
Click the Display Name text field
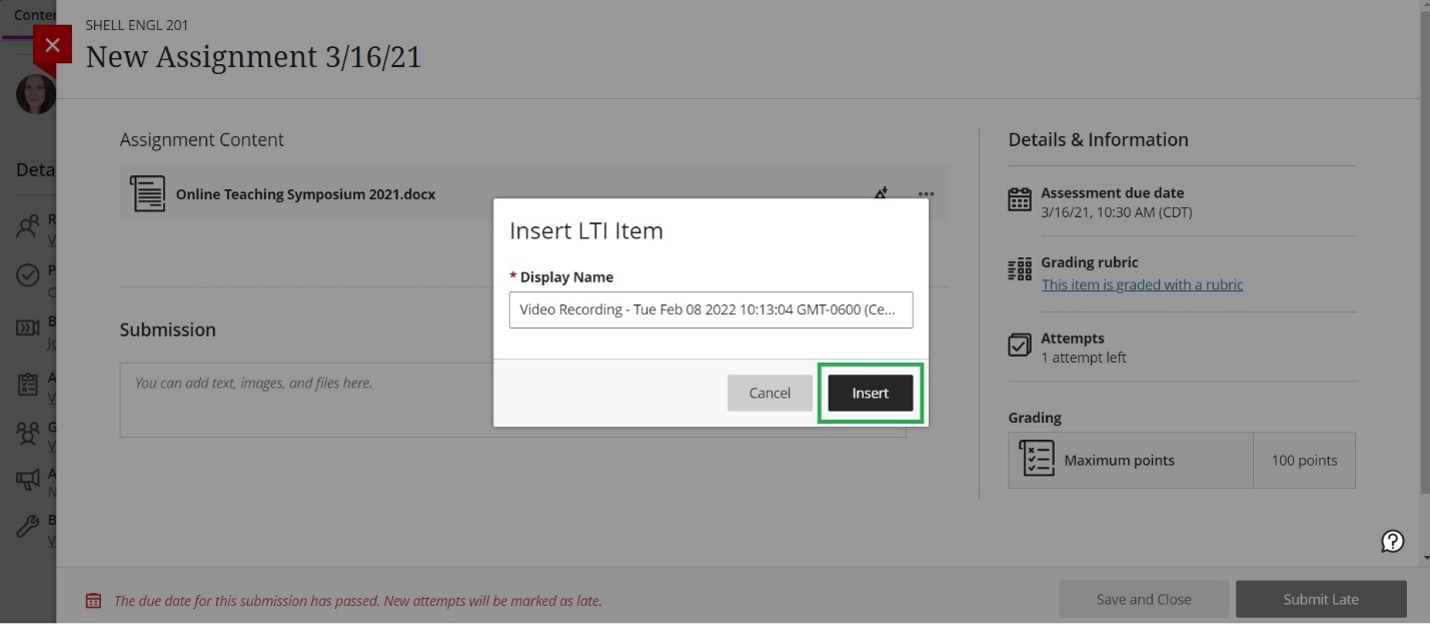[710, 310]
